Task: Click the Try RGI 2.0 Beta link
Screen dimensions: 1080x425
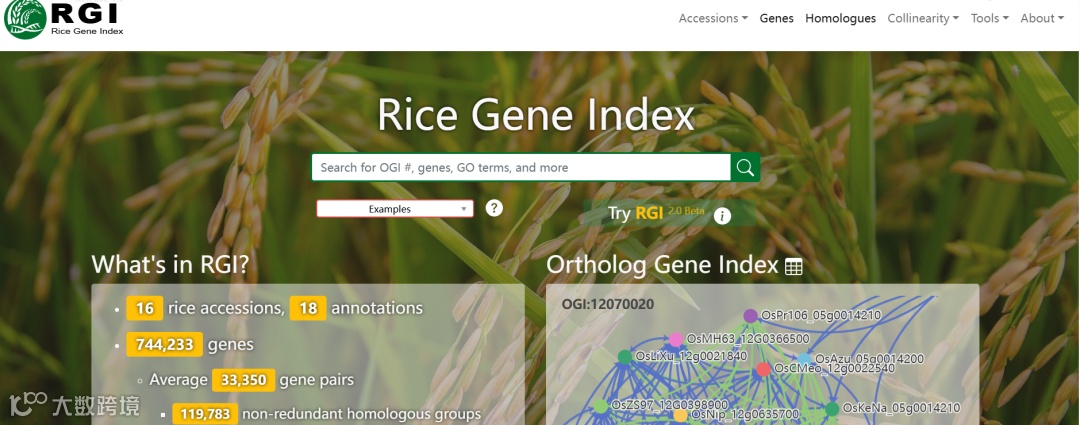Action: coord(656,213)
